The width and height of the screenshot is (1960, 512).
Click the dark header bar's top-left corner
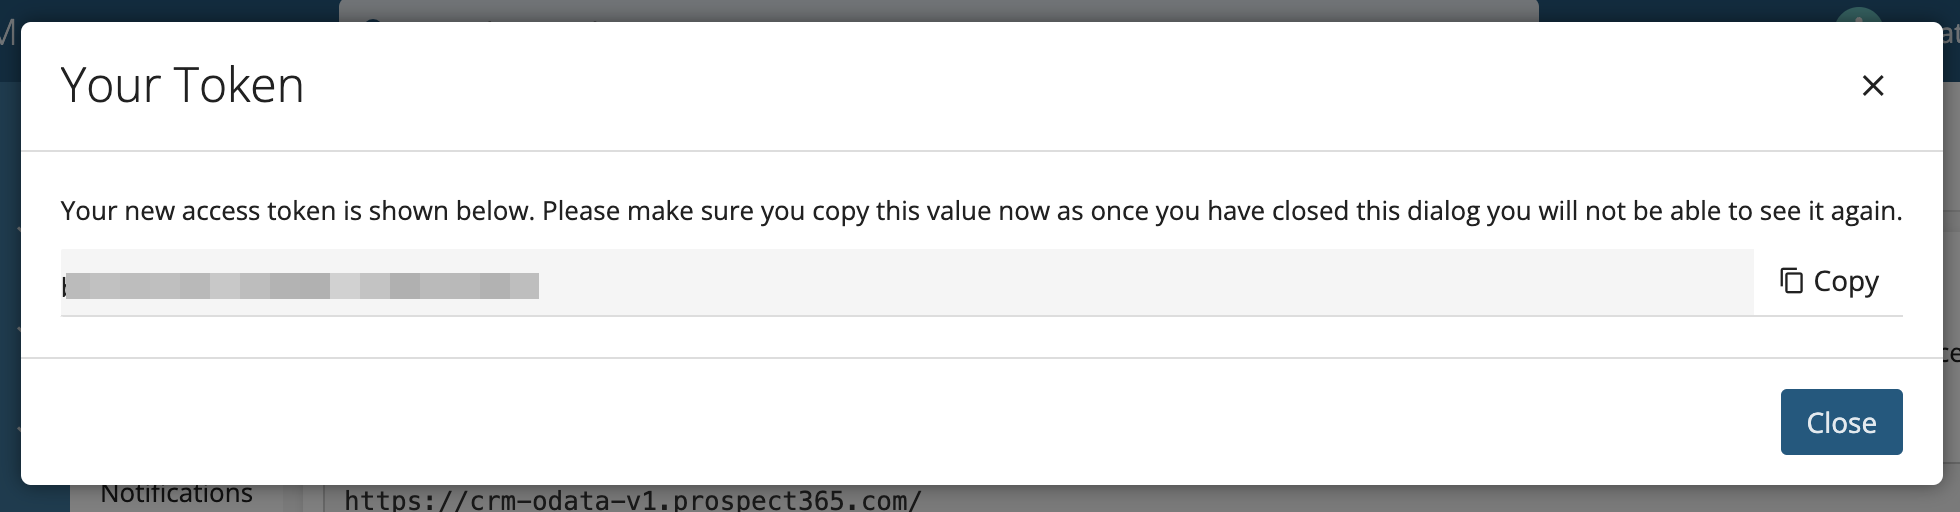pyautogui.click(x=8, y=8)
